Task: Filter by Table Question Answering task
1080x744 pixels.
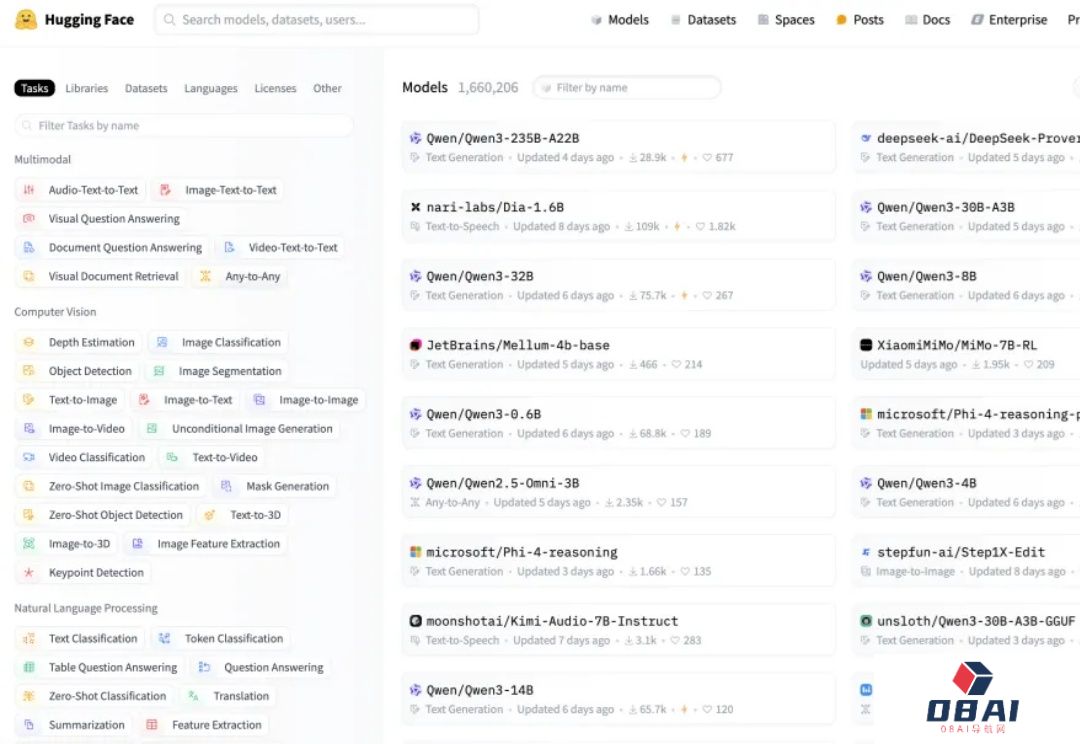Action: [x=100, y=668]
